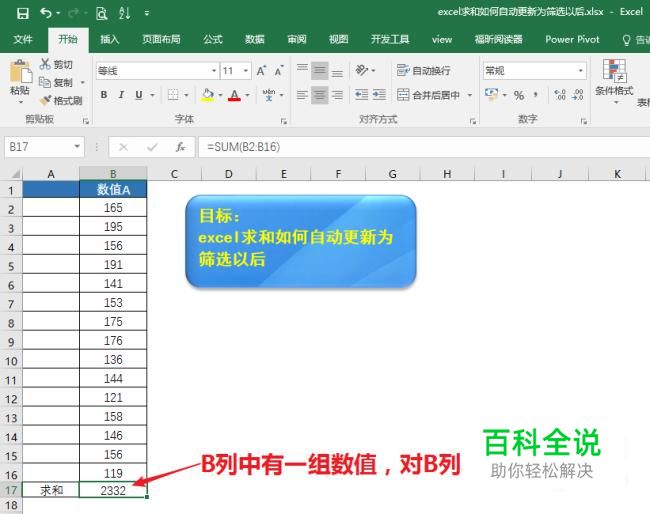Image resolution: width=650 pixels, height=514 pixels.
Task: Click the Cut scissors icon
Action: pos(45,64)
